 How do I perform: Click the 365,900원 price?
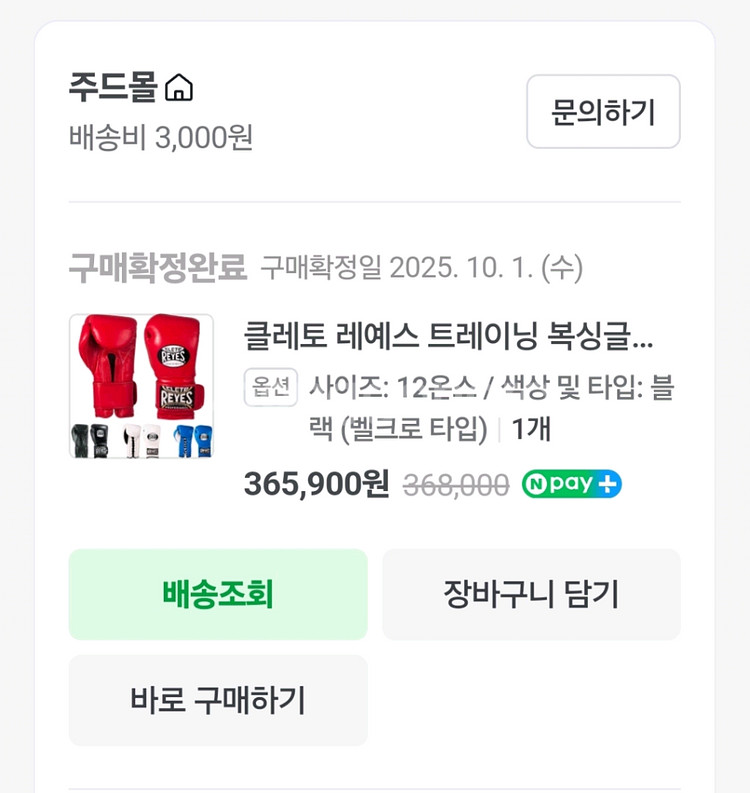[316, 484]
